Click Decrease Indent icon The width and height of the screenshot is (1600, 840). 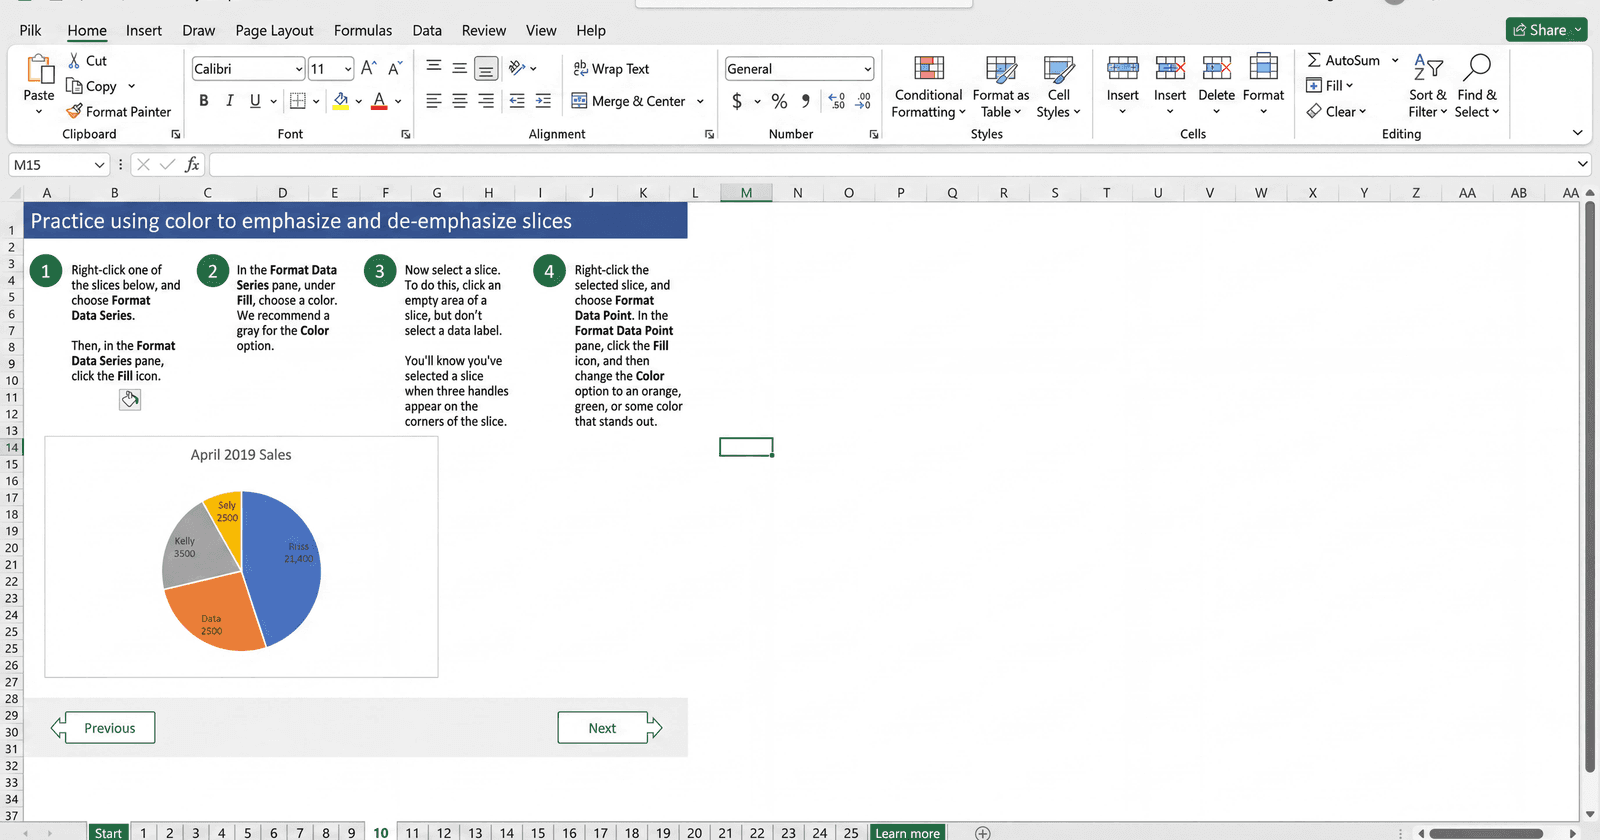pos(517,100)
